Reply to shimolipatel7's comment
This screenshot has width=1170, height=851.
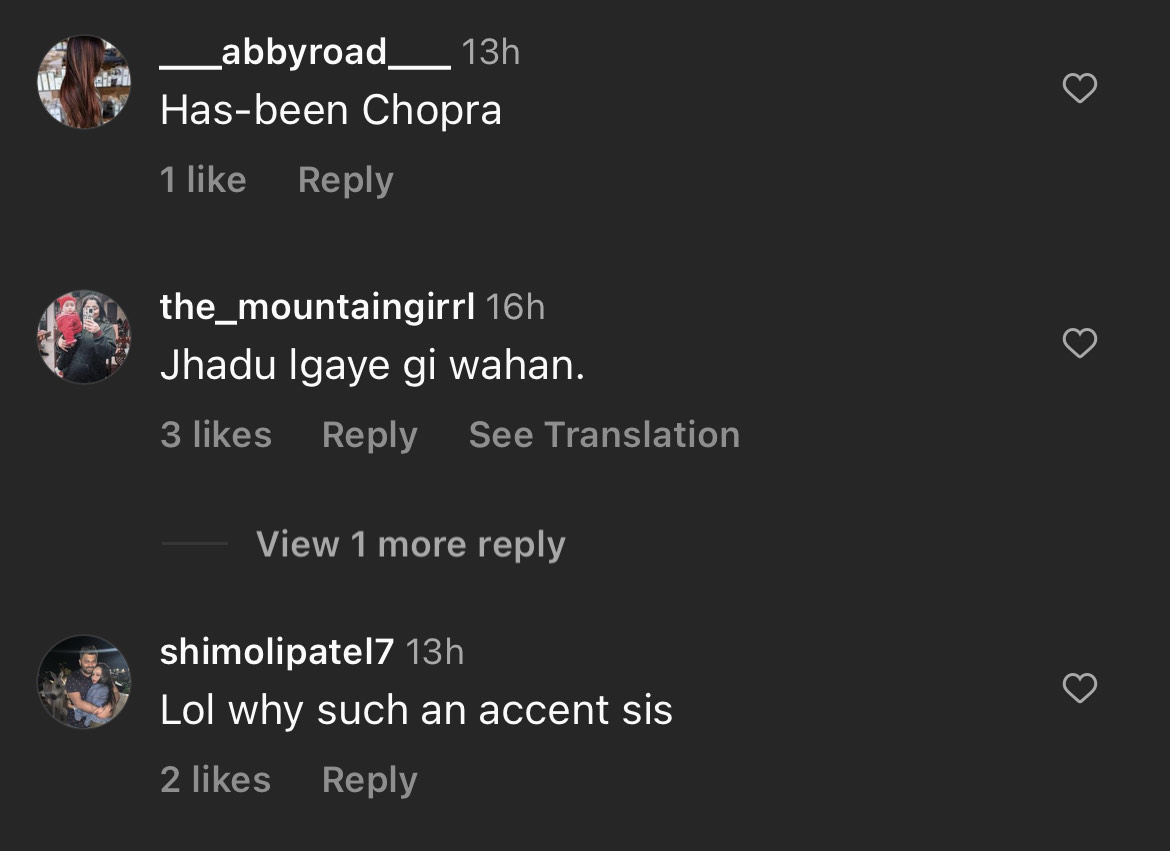[369, 780]
